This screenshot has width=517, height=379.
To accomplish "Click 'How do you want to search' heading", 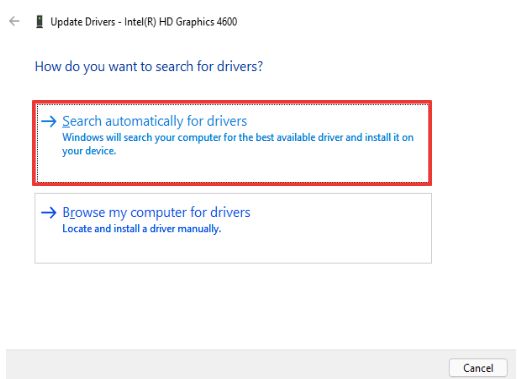I will tap(149, 67).
